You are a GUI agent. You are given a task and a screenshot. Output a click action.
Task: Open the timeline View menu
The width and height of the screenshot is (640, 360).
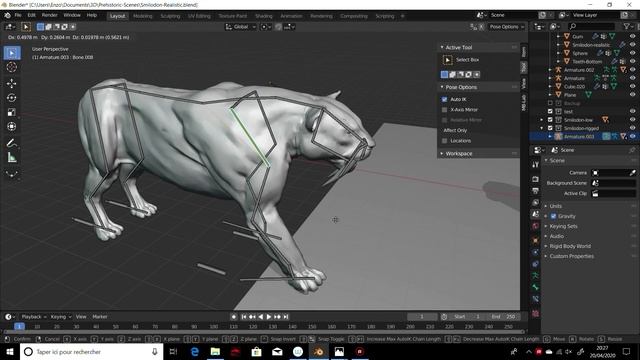[81, 317]
